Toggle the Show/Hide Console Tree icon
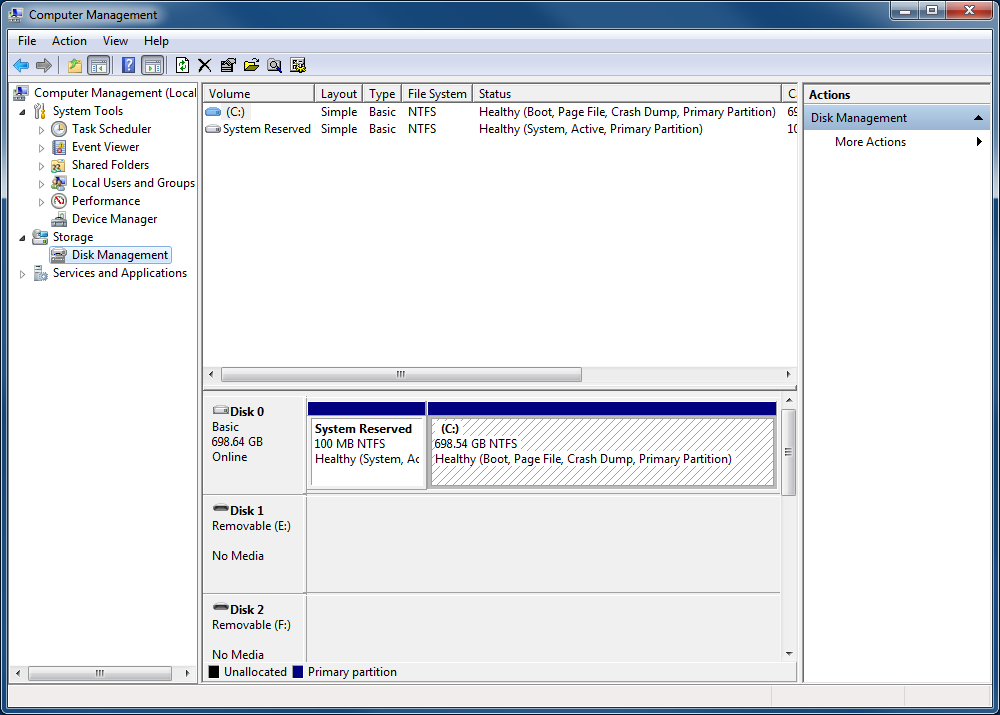Screen dimensions: 1000x715 pyautogui.click(x=98, y=65)
